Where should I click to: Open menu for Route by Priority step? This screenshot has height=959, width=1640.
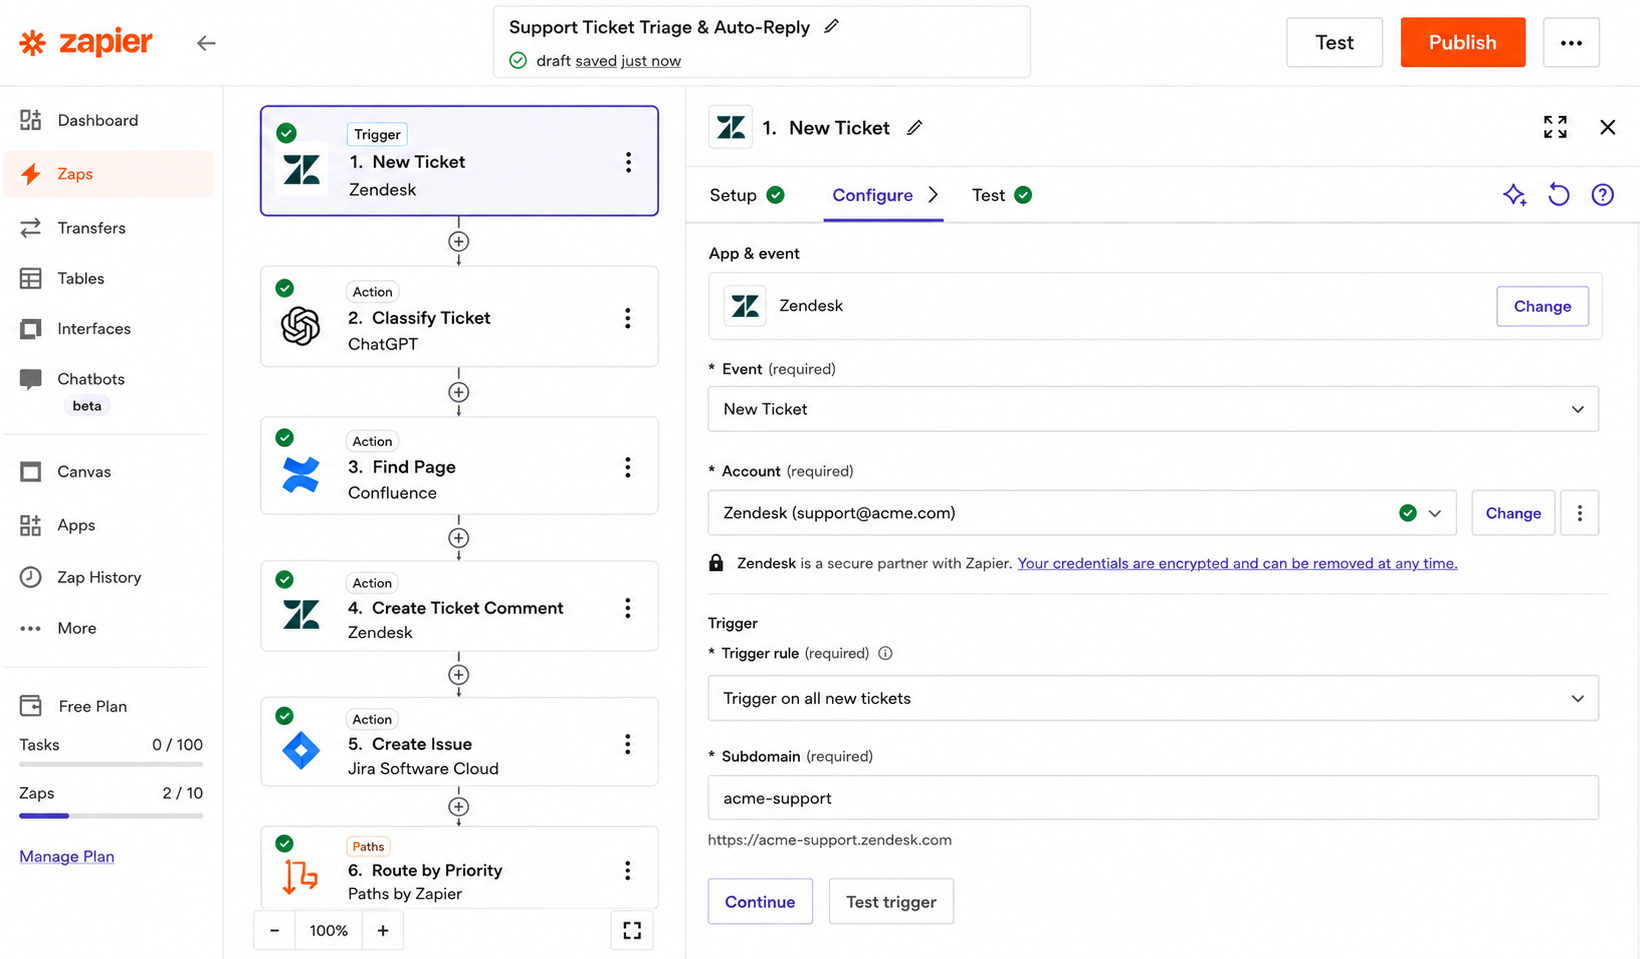628,870
